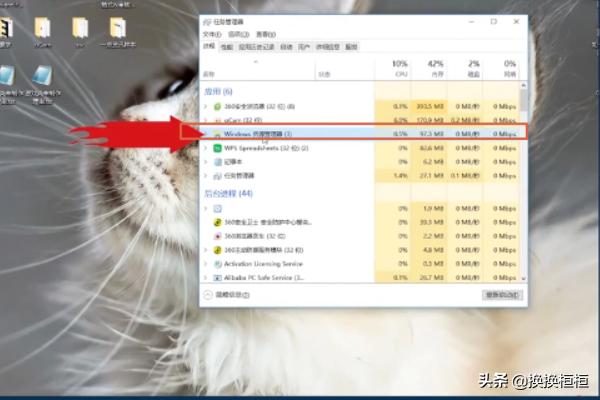Switch to the Services (服务) tab
This screenshot has width=600, height=400.
click(351, 47)
